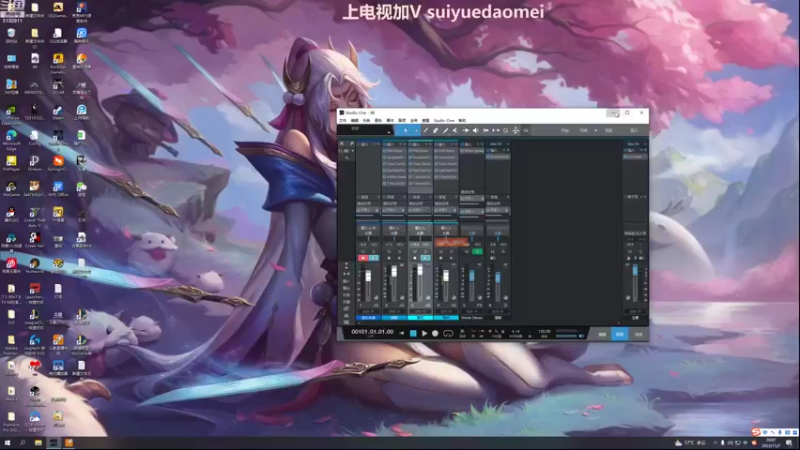The width and height of the screenshot is (800, 450).
Task: Toggle the blue monitor button on first channel
Action: point(374,258)
